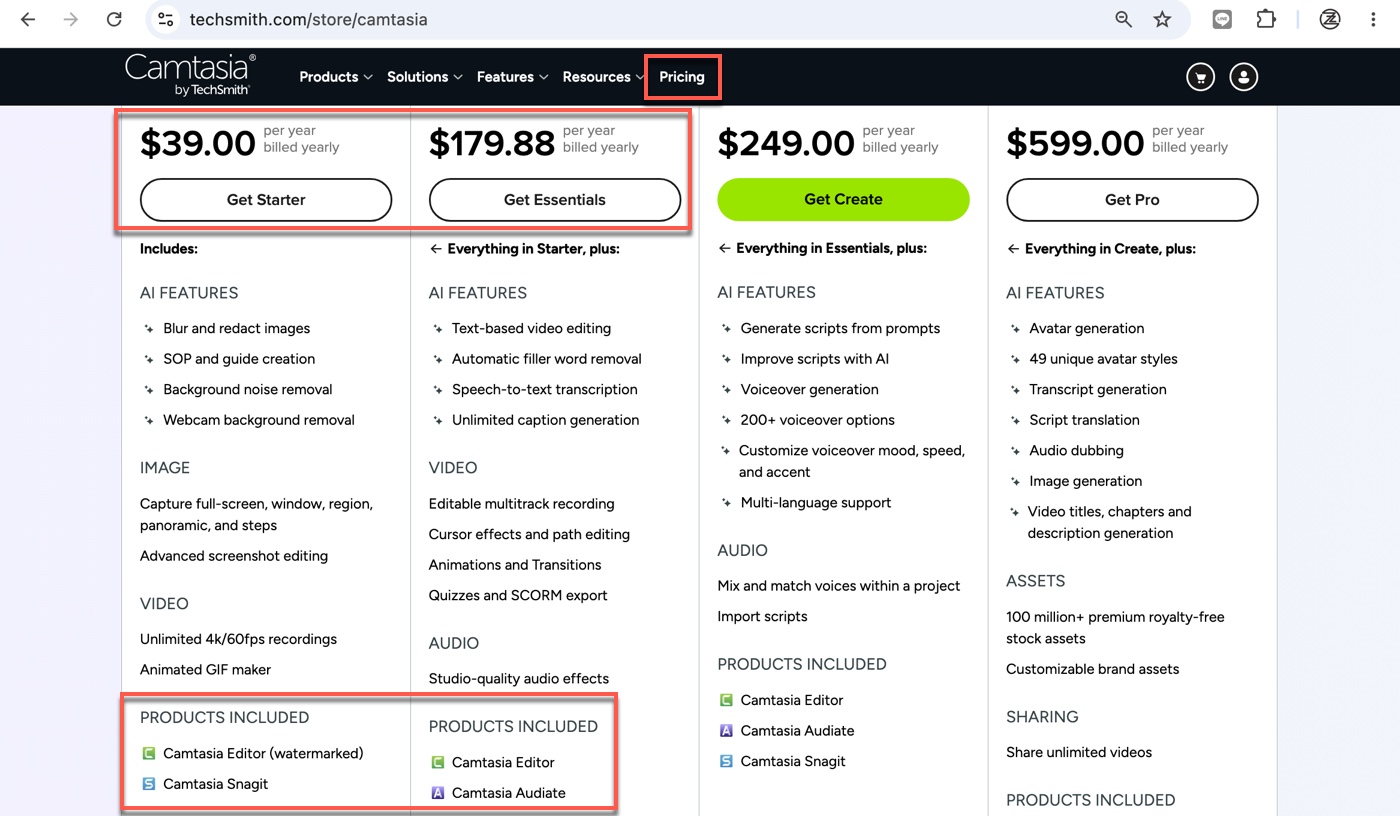This screenshot has width=1400, height=816.
Task: Click "Audio dubbing" feature
Action: (x=1077, y=451)
